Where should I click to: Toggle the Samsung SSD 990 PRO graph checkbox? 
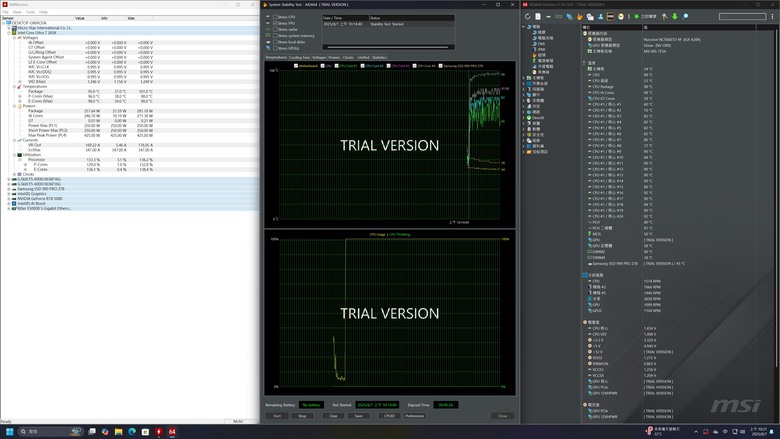440,66
